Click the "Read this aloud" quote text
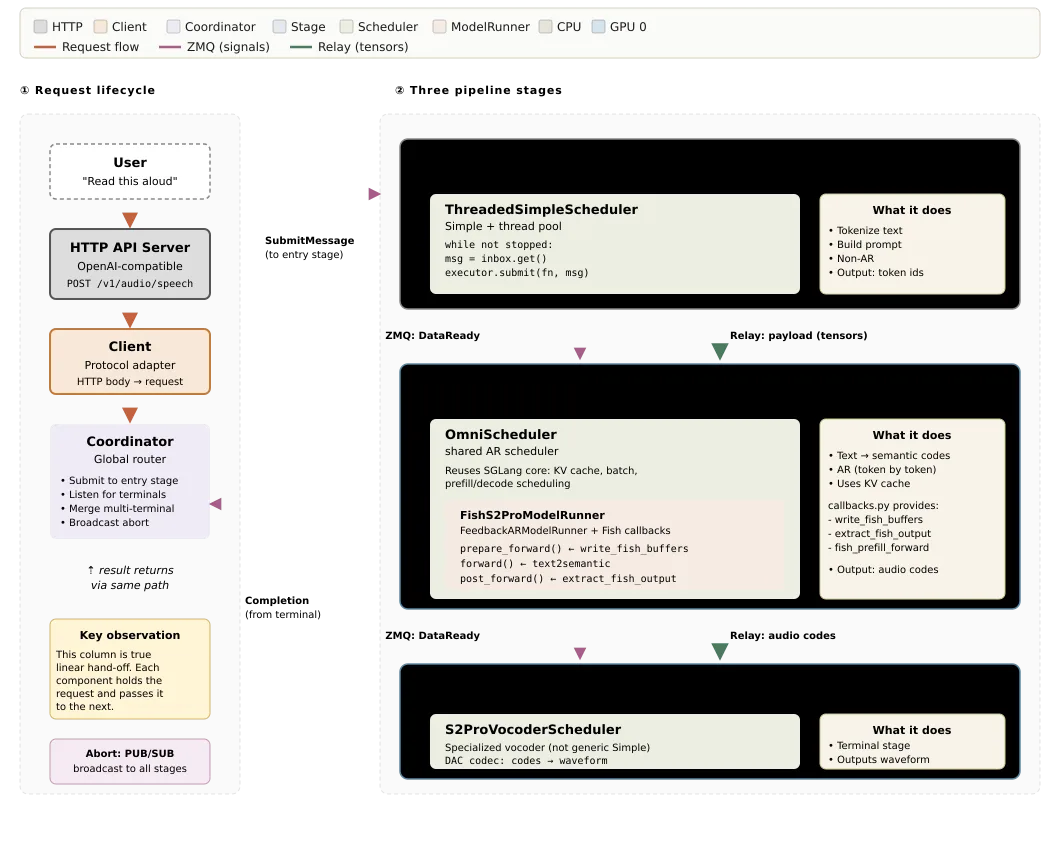The width and height of the screenshot is (1060, 864). tap(130, 181)
